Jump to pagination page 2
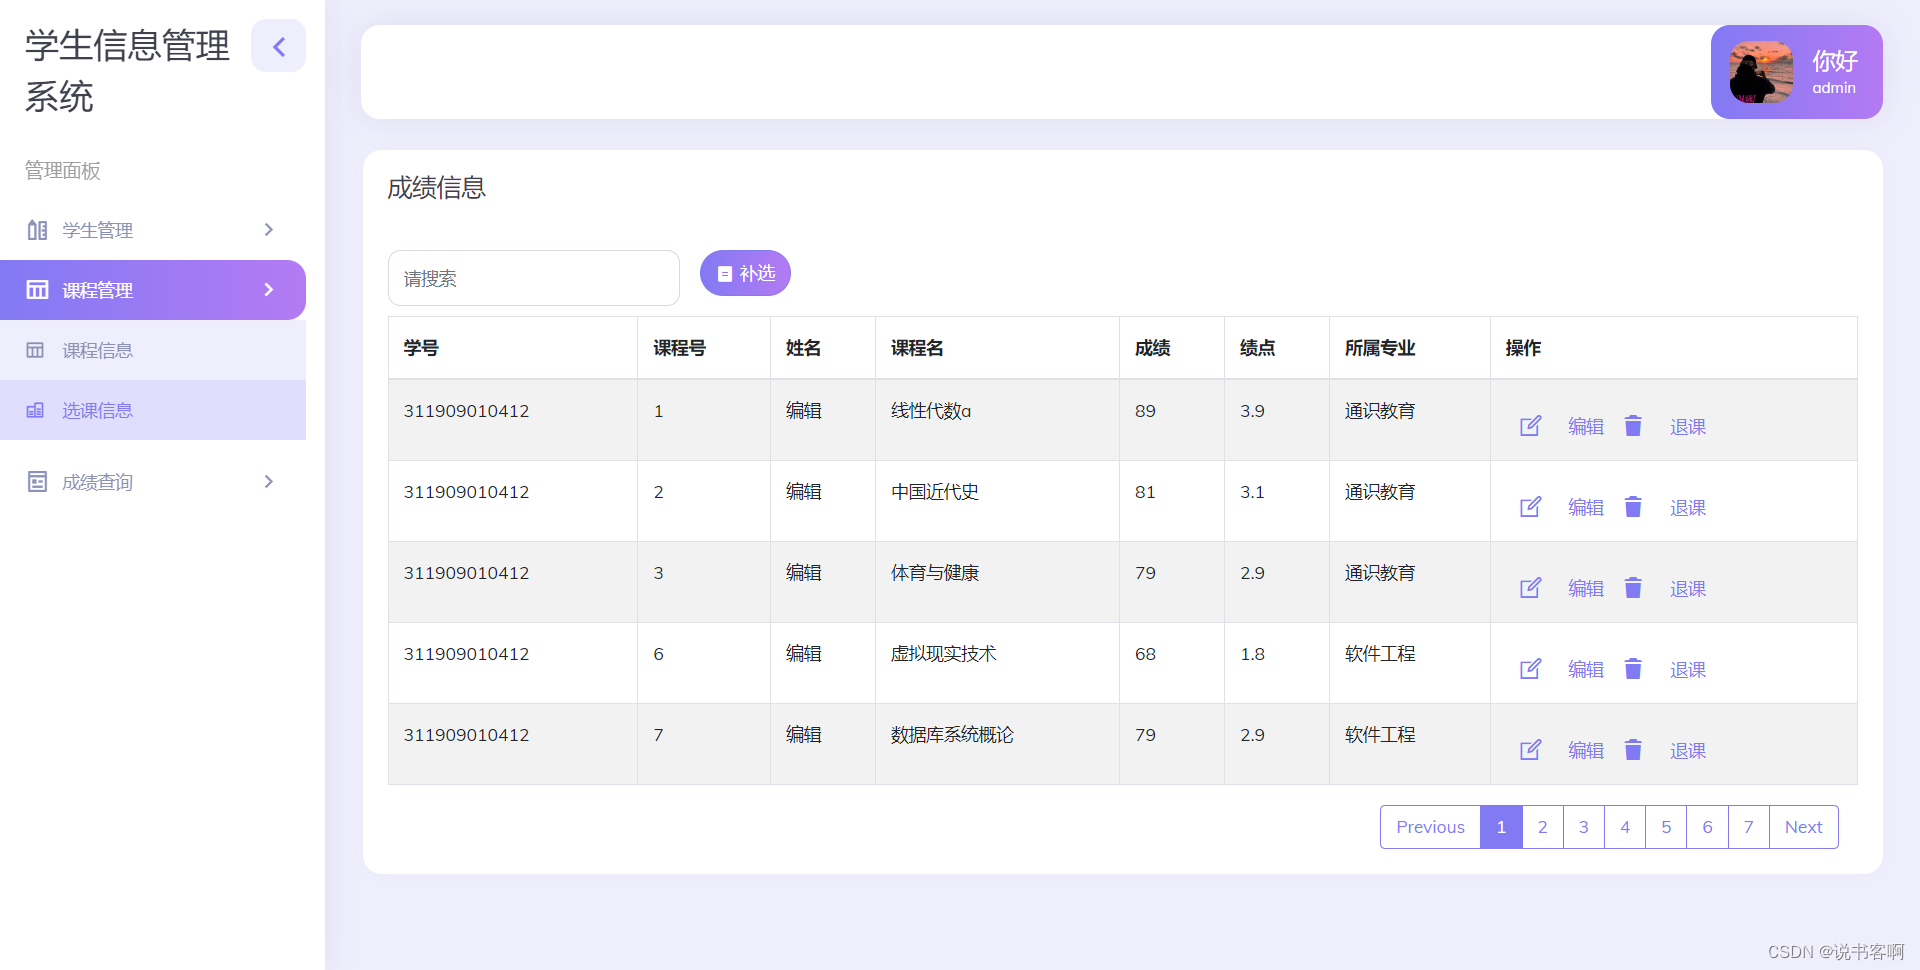Image resolution: width=1920 pixels, height=970 pixels. (1542, 827)
